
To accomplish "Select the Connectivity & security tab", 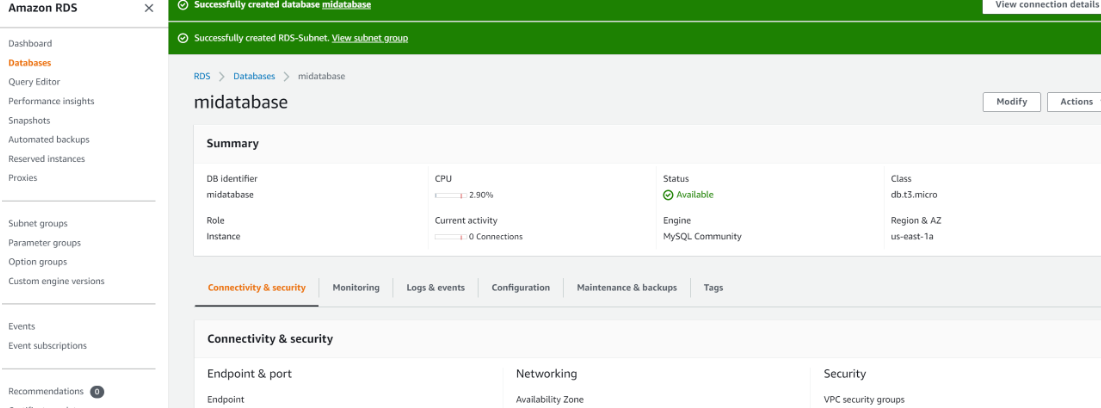I will tap(257, 287).
